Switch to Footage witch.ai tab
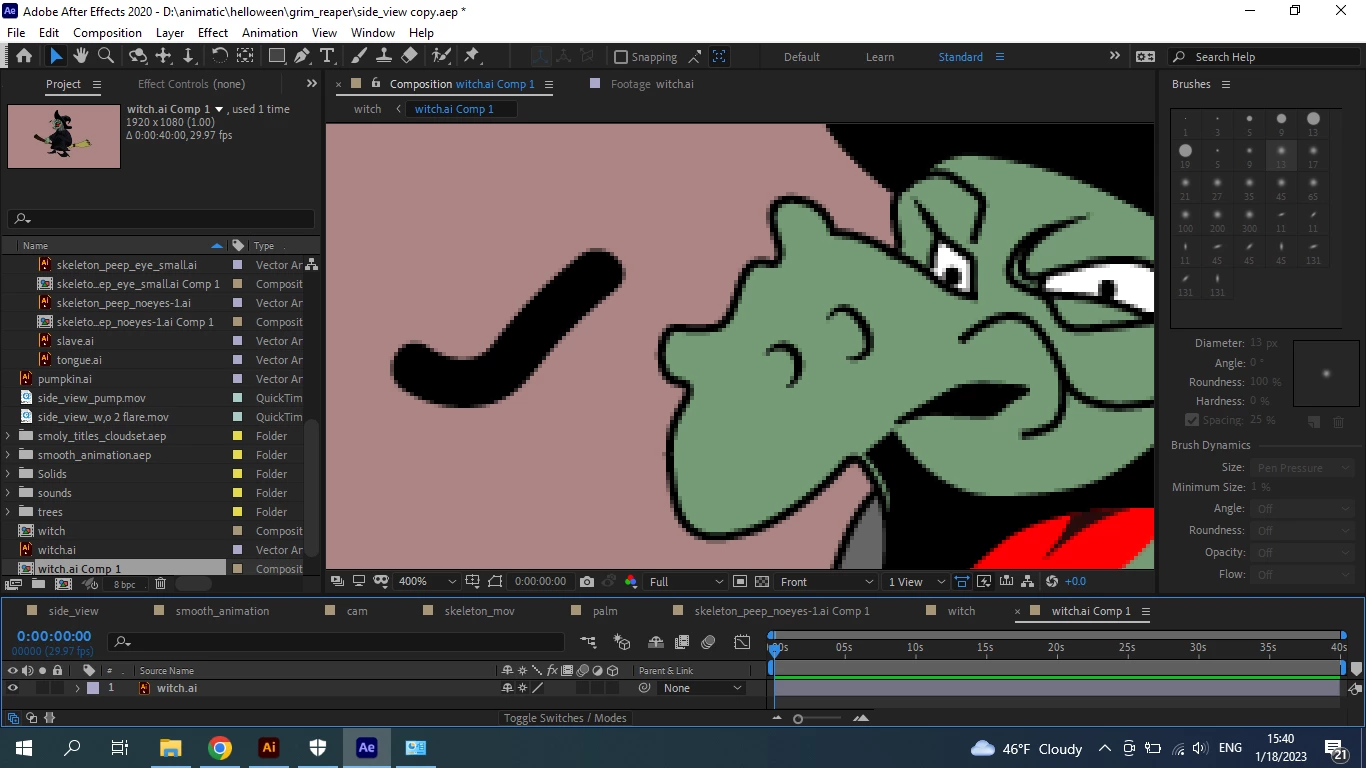The width and height of the screenshot is (1366, 768). (652, 84)
